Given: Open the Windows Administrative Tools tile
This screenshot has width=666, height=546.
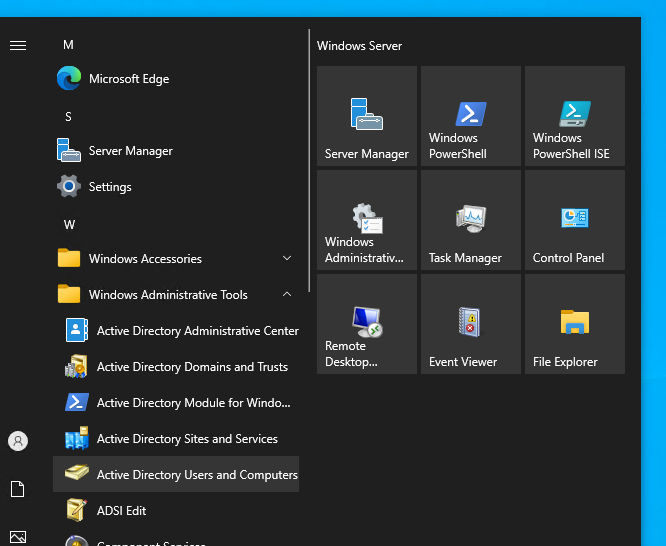Looking at the screenshot, I should [x=367, y=220].
